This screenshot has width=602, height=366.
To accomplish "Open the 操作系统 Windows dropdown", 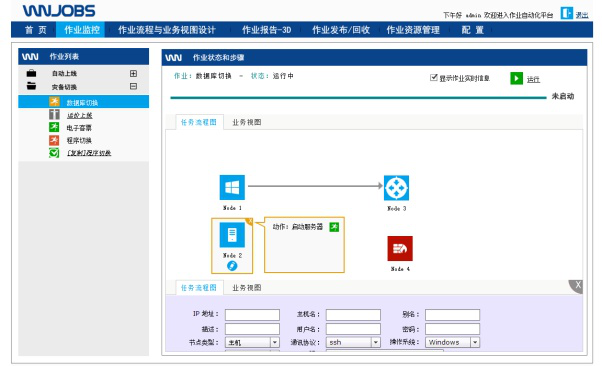I will click(452, 342).
